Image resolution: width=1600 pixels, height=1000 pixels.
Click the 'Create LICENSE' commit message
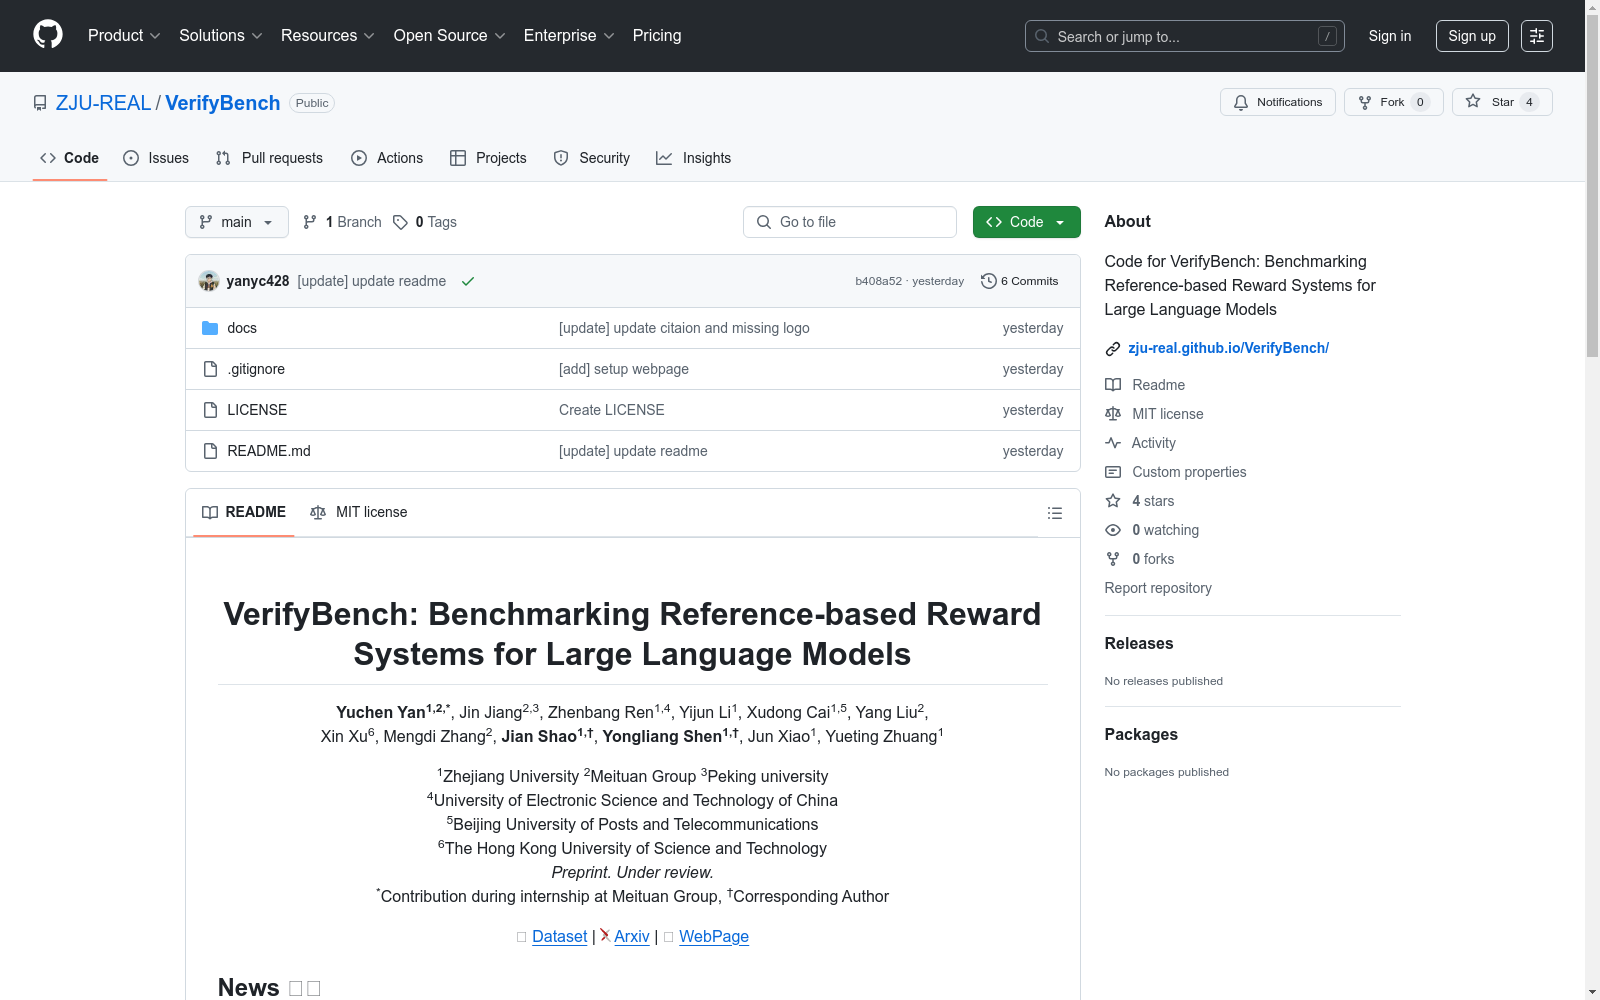pos(612,410)
